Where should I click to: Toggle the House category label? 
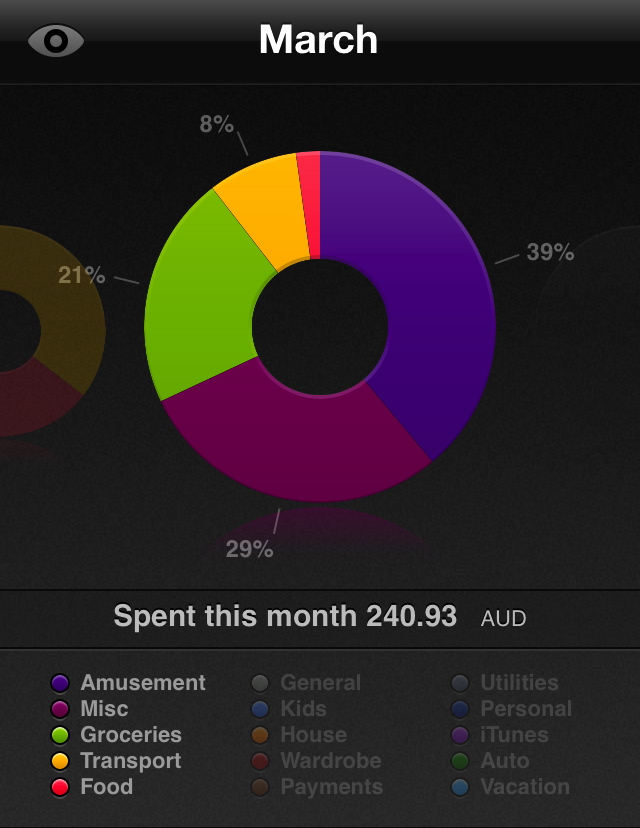(x=313, y=735)
